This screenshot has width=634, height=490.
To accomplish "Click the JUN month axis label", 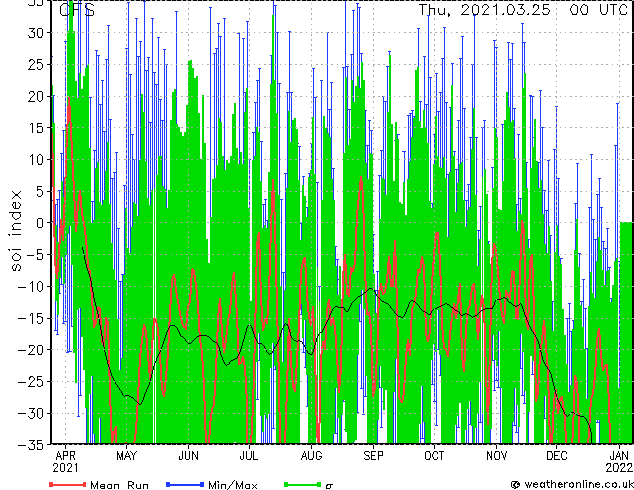I will (188, 456).
